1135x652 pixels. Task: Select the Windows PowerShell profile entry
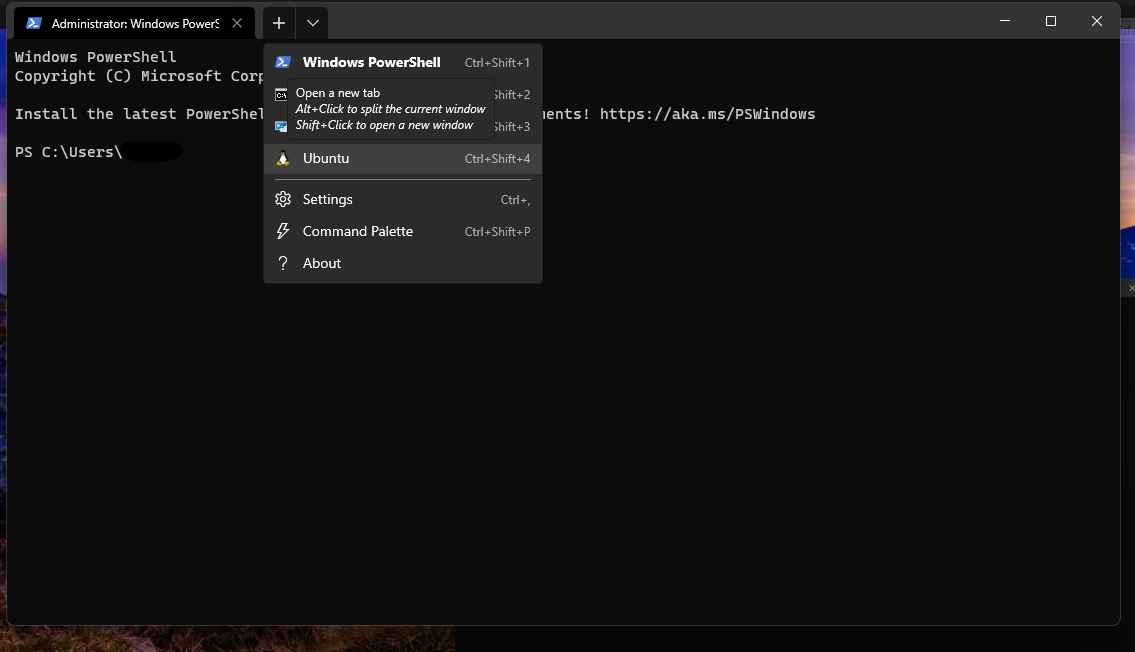click(403, 62)
